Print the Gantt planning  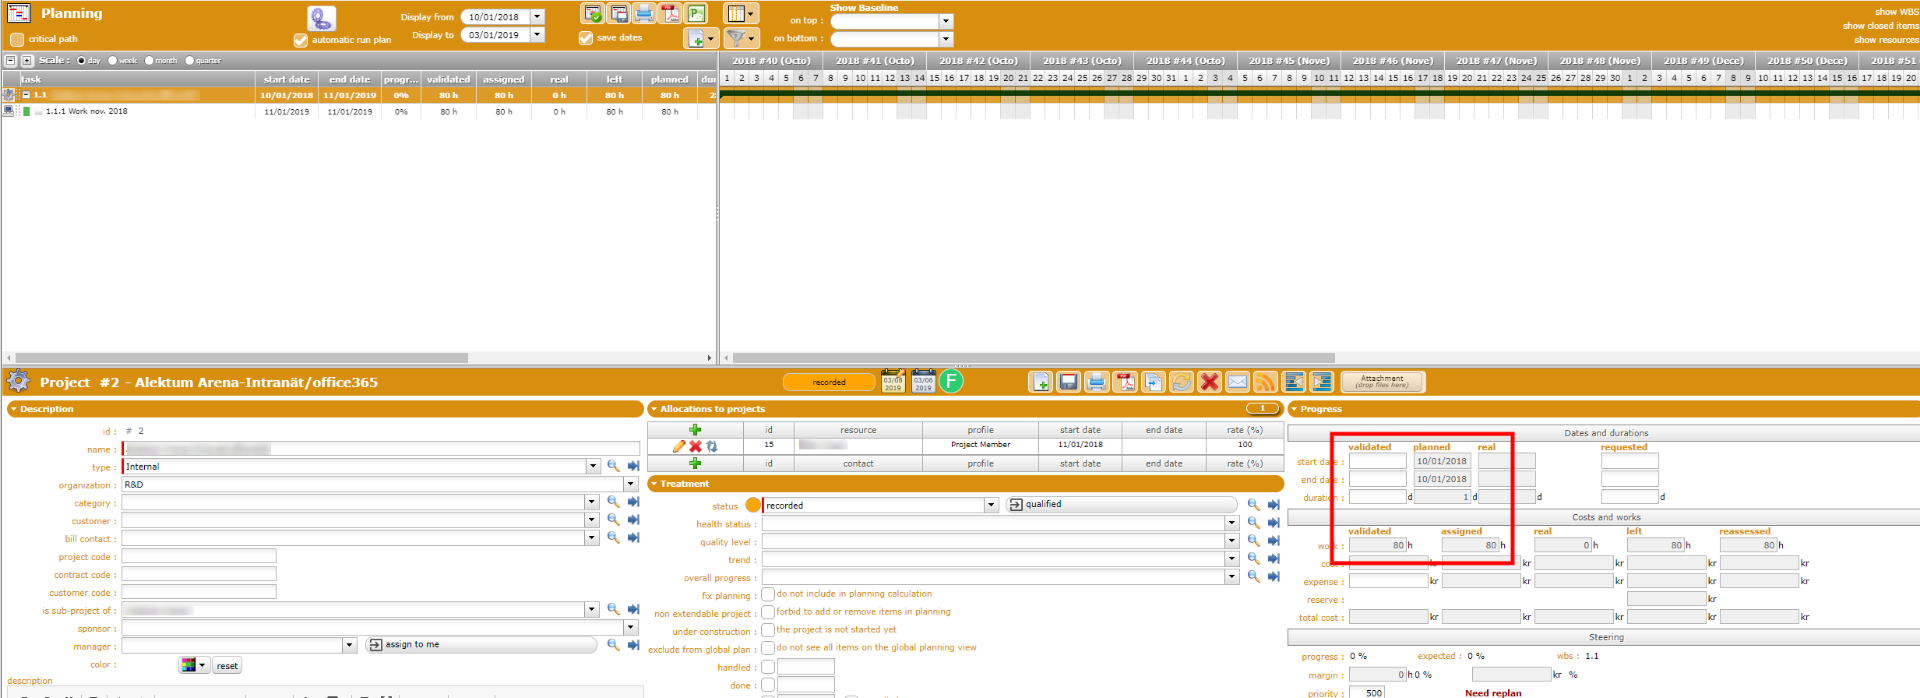644,13
